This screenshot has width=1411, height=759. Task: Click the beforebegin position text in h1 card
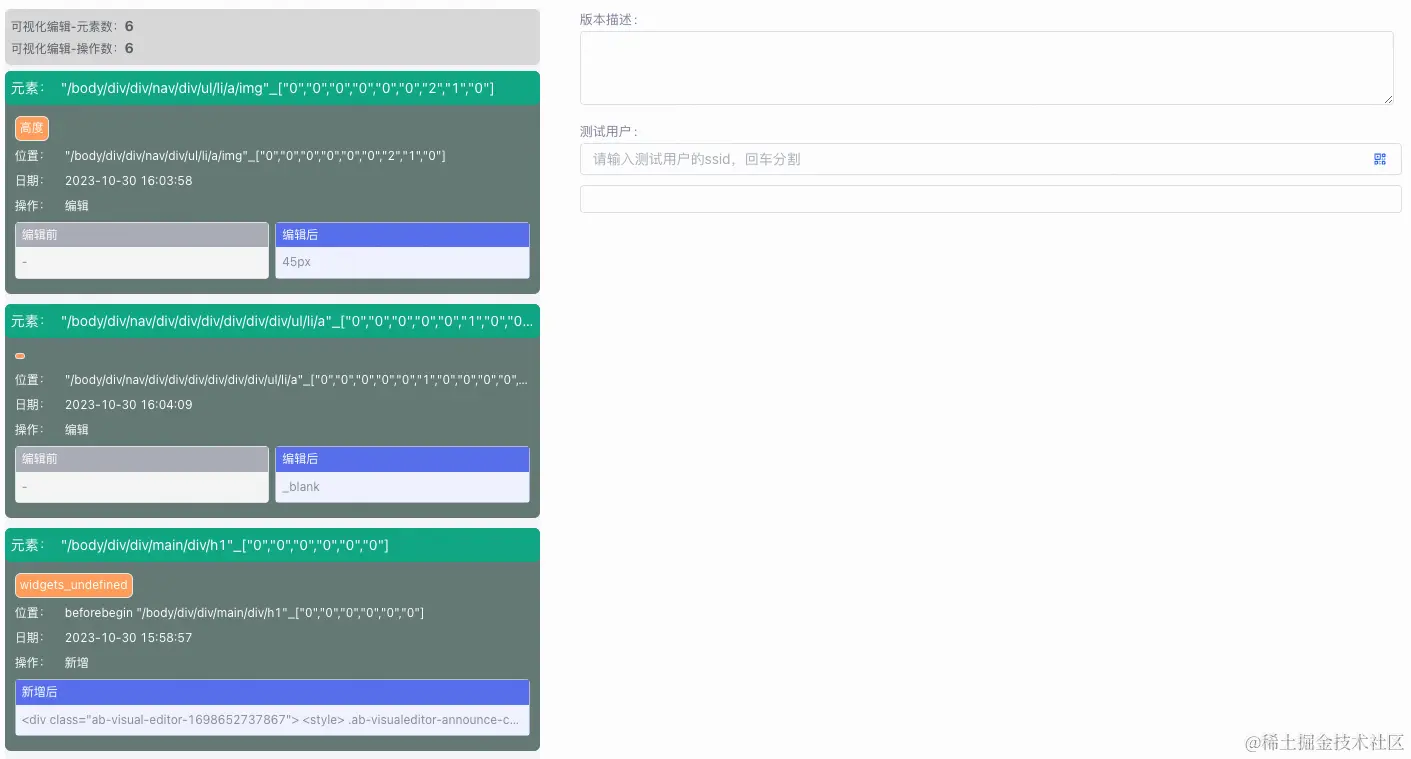[x=245, y=612]
